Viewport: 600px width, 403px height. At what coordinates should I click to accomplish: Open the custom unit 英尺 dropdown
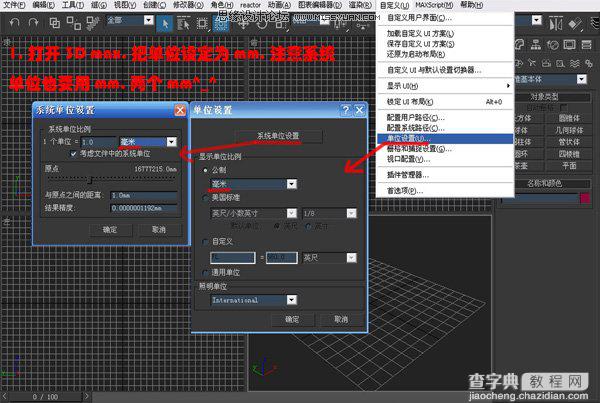[351, 258]
